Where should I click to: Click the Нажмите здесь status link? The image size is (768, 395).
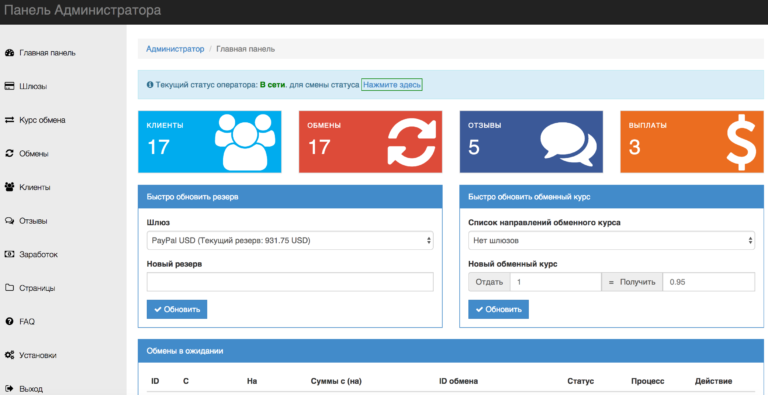tap(392, 85)
